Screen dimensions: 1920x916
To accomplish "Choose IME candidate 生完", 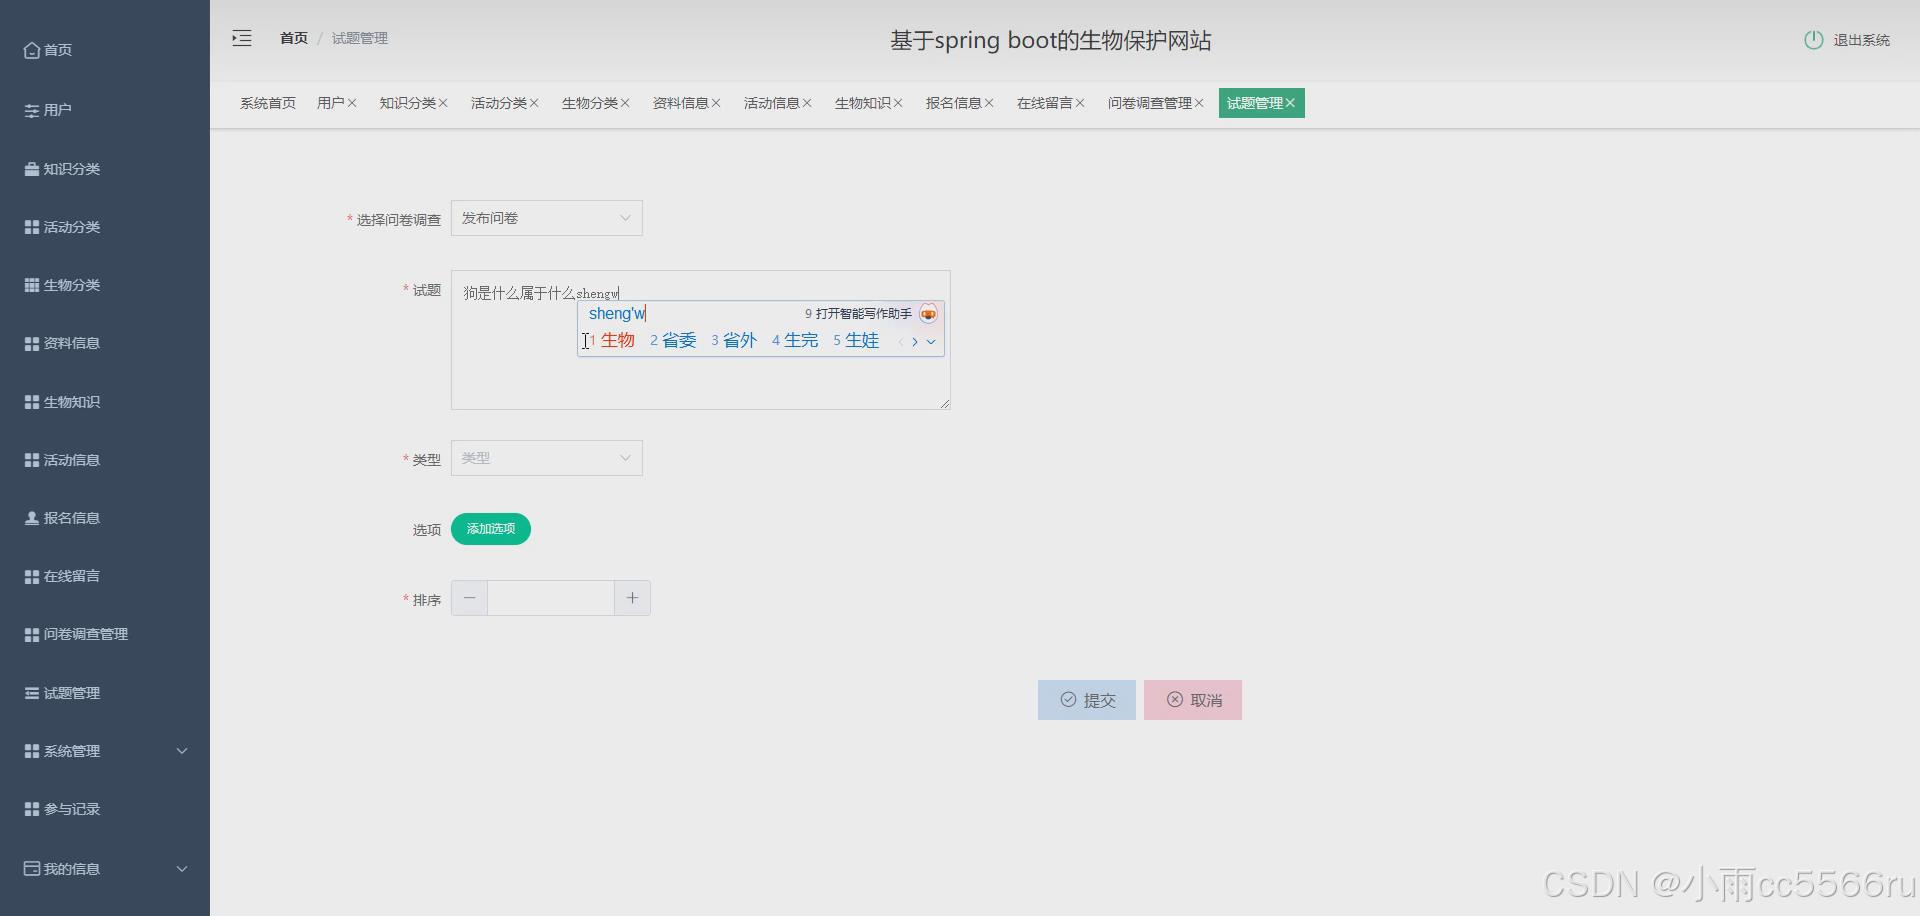I will (x=795, y=341).
